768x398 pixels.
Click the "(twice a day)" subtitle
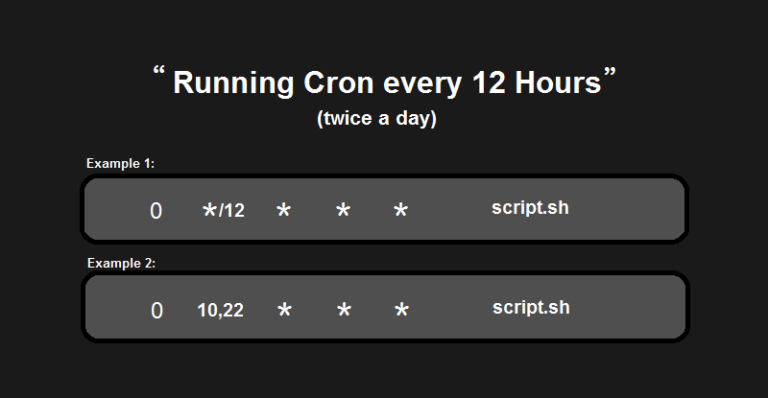click(377, 118)
